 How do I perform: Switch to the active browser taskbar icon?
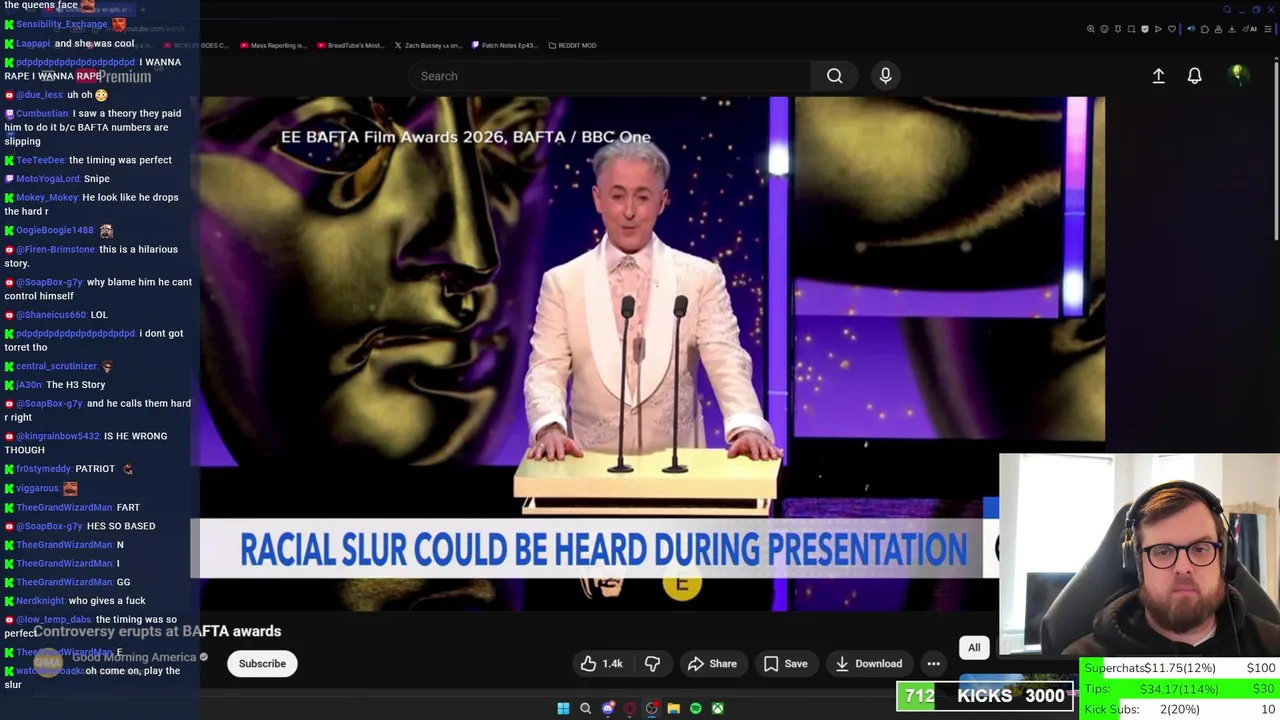(651, 708)
